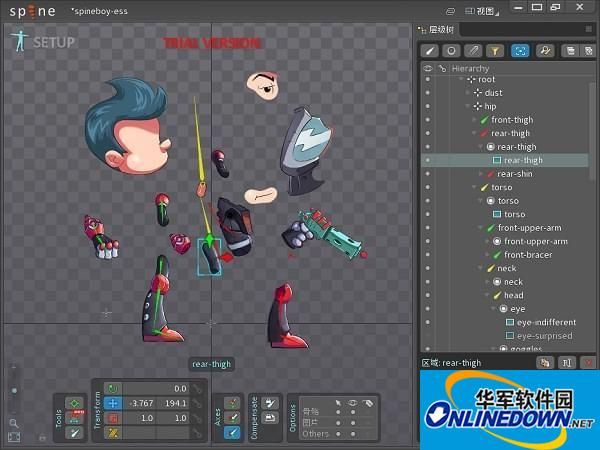This screenshot has width=600, height=450.
Task: Select the Pose tool in Tools
Action: click(x=74, y=403)
